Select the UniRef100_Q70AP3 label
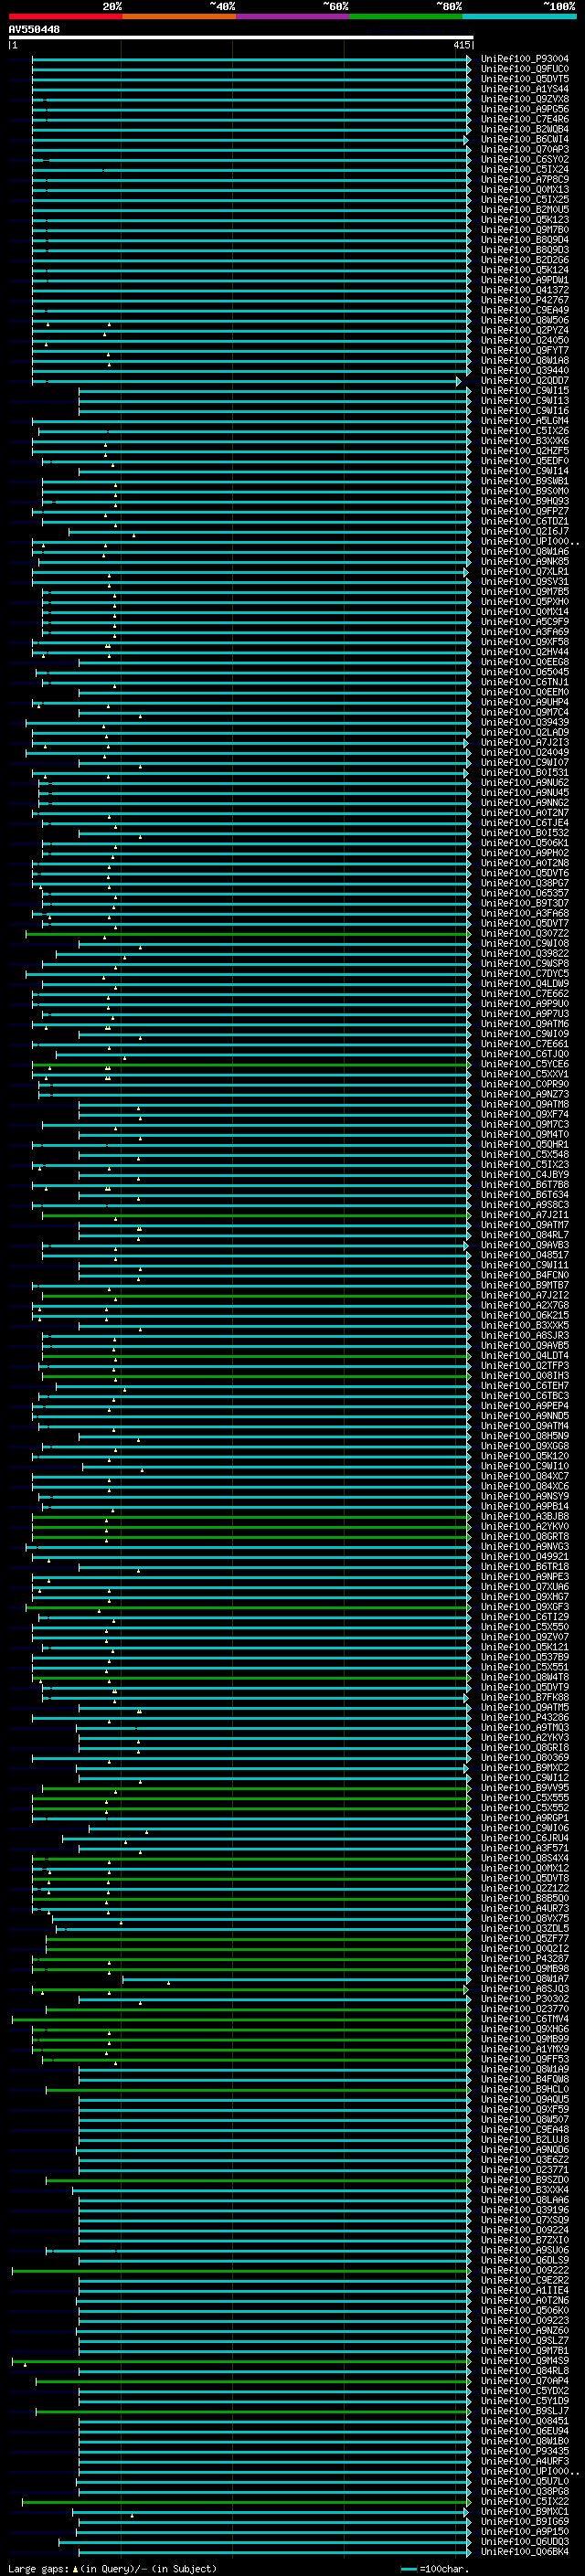The height and width of the screenshot is (2576, 585). pos(525,149)
